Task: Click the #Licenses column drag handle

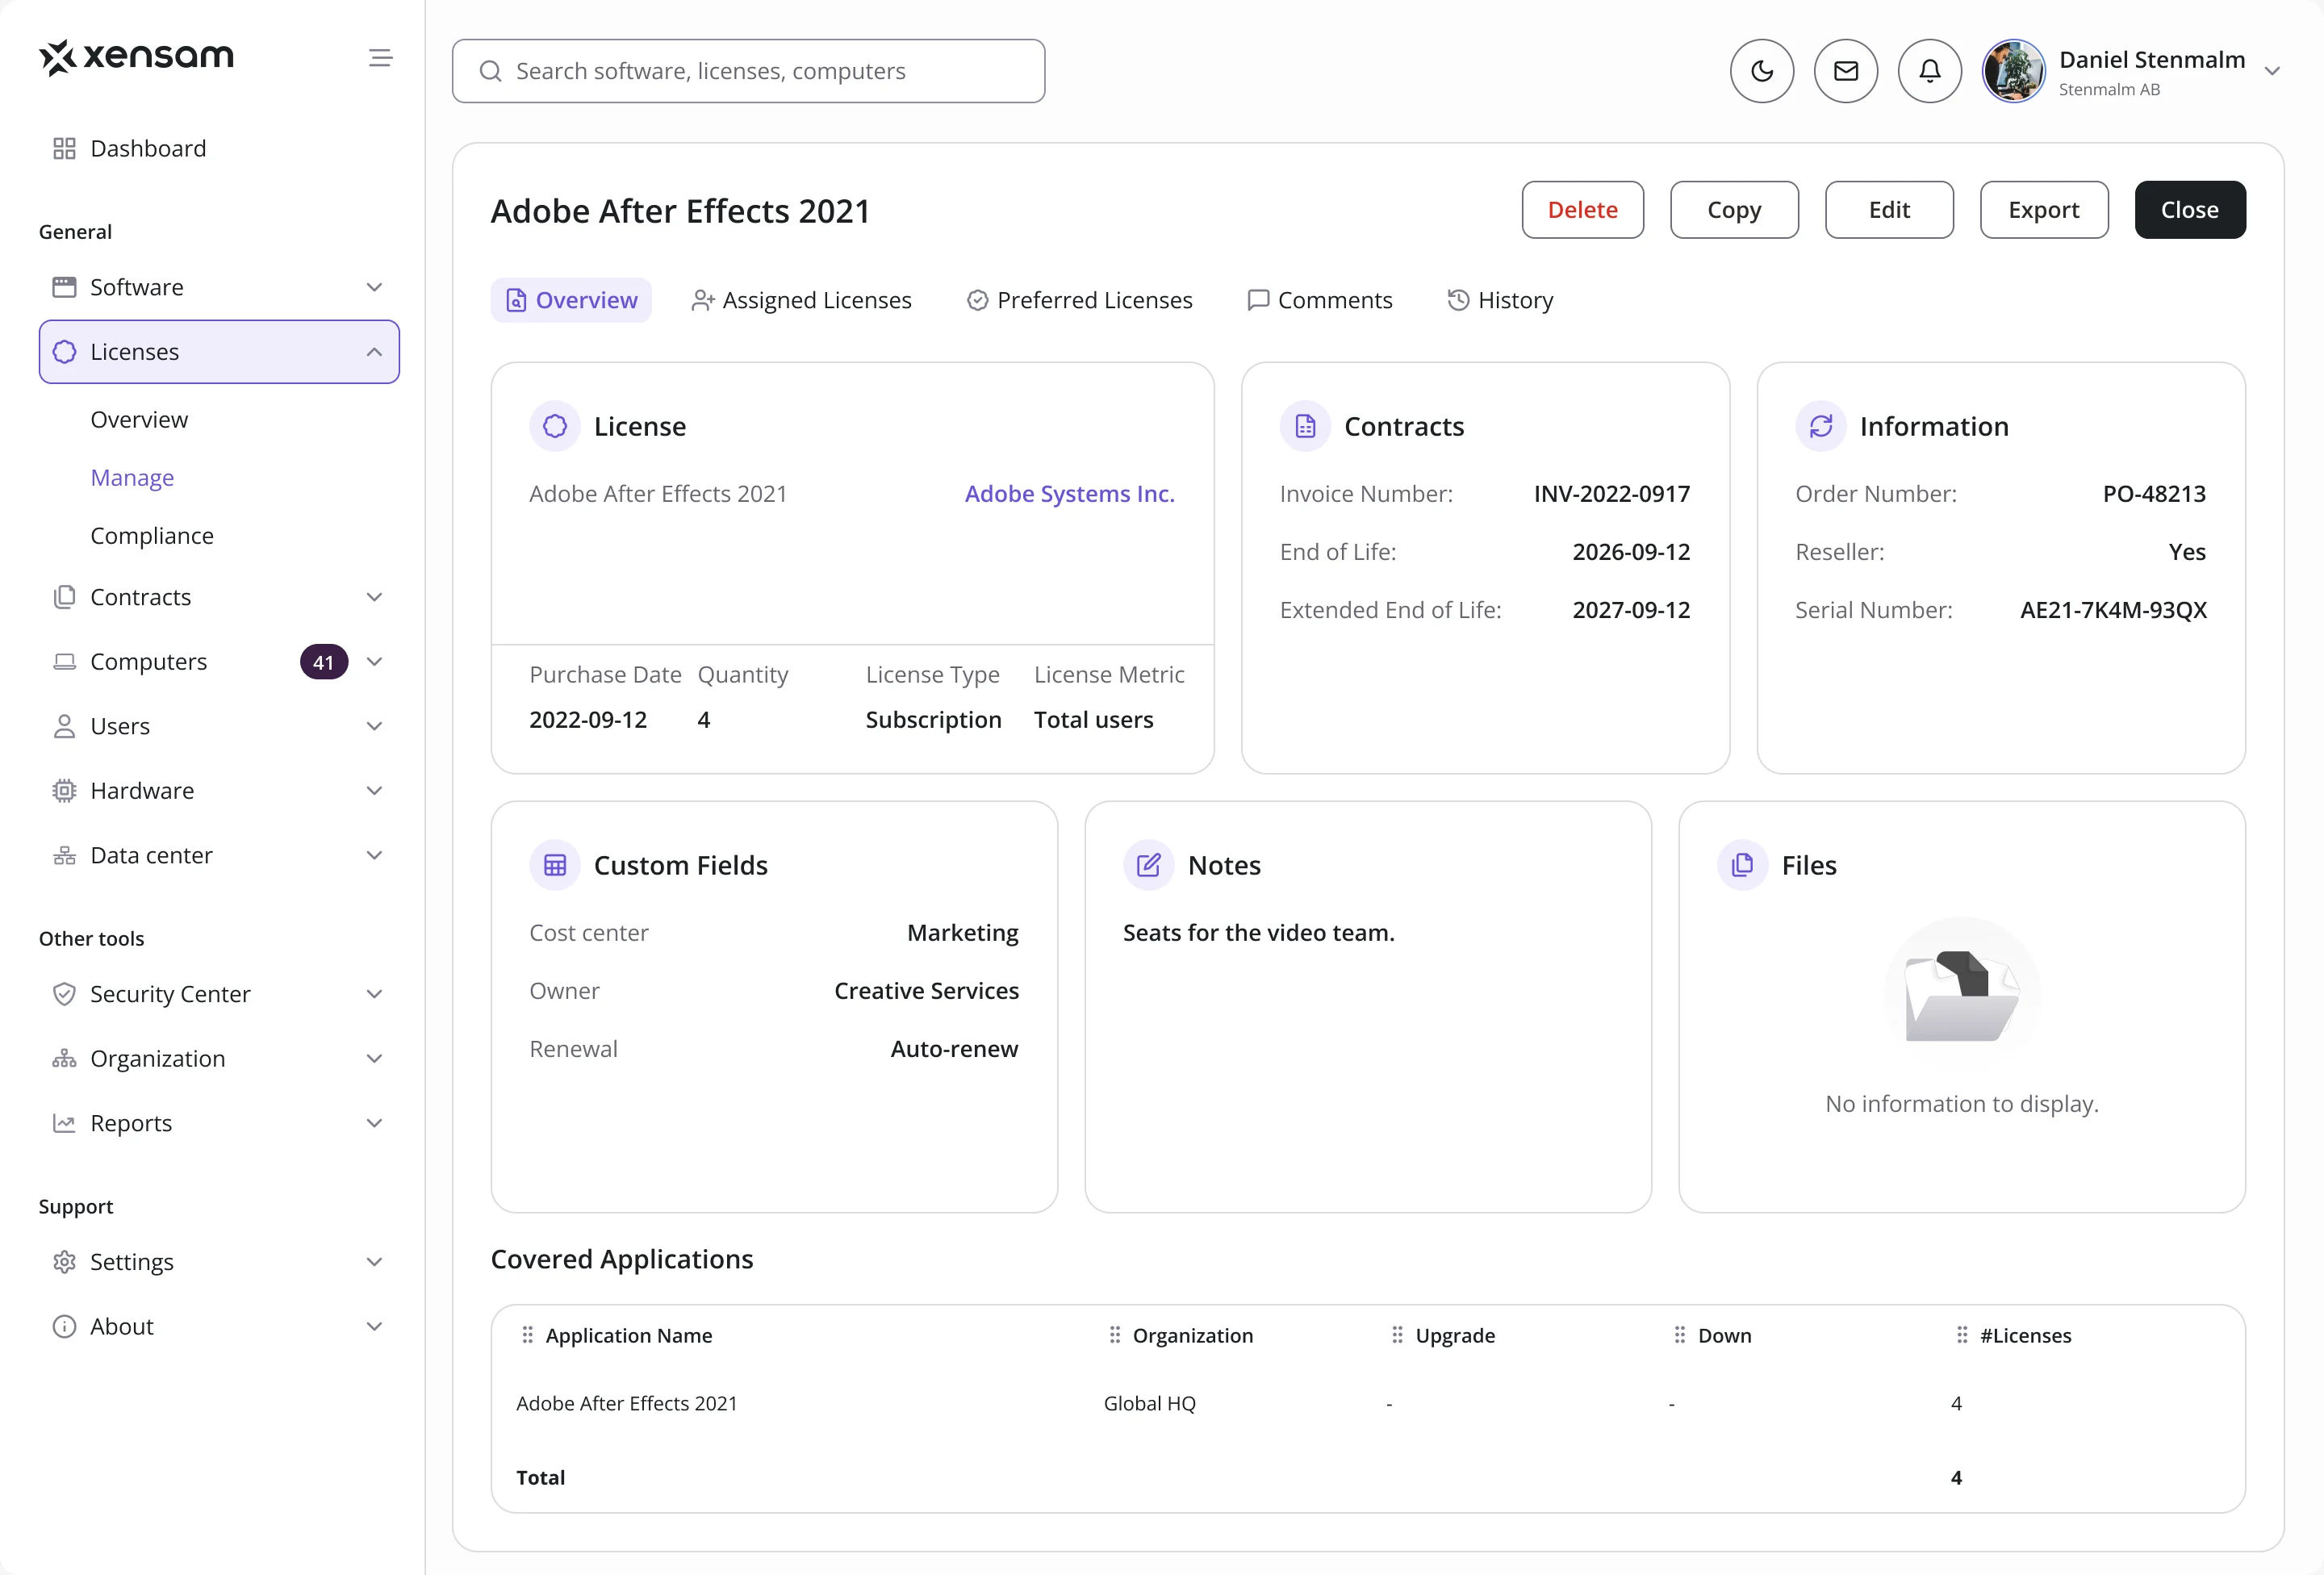Action: (1961, 1335)
